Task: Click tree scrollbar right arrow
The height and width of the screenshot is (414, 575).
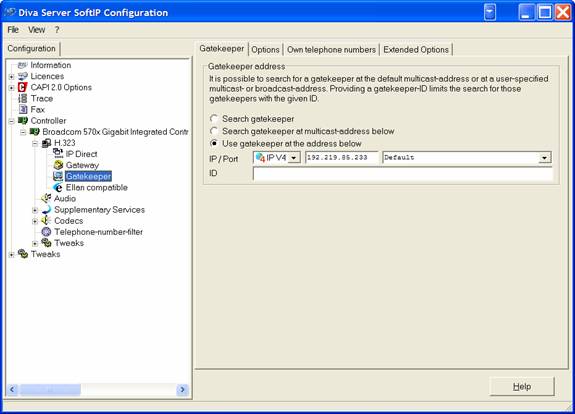Action: (182, 389)
